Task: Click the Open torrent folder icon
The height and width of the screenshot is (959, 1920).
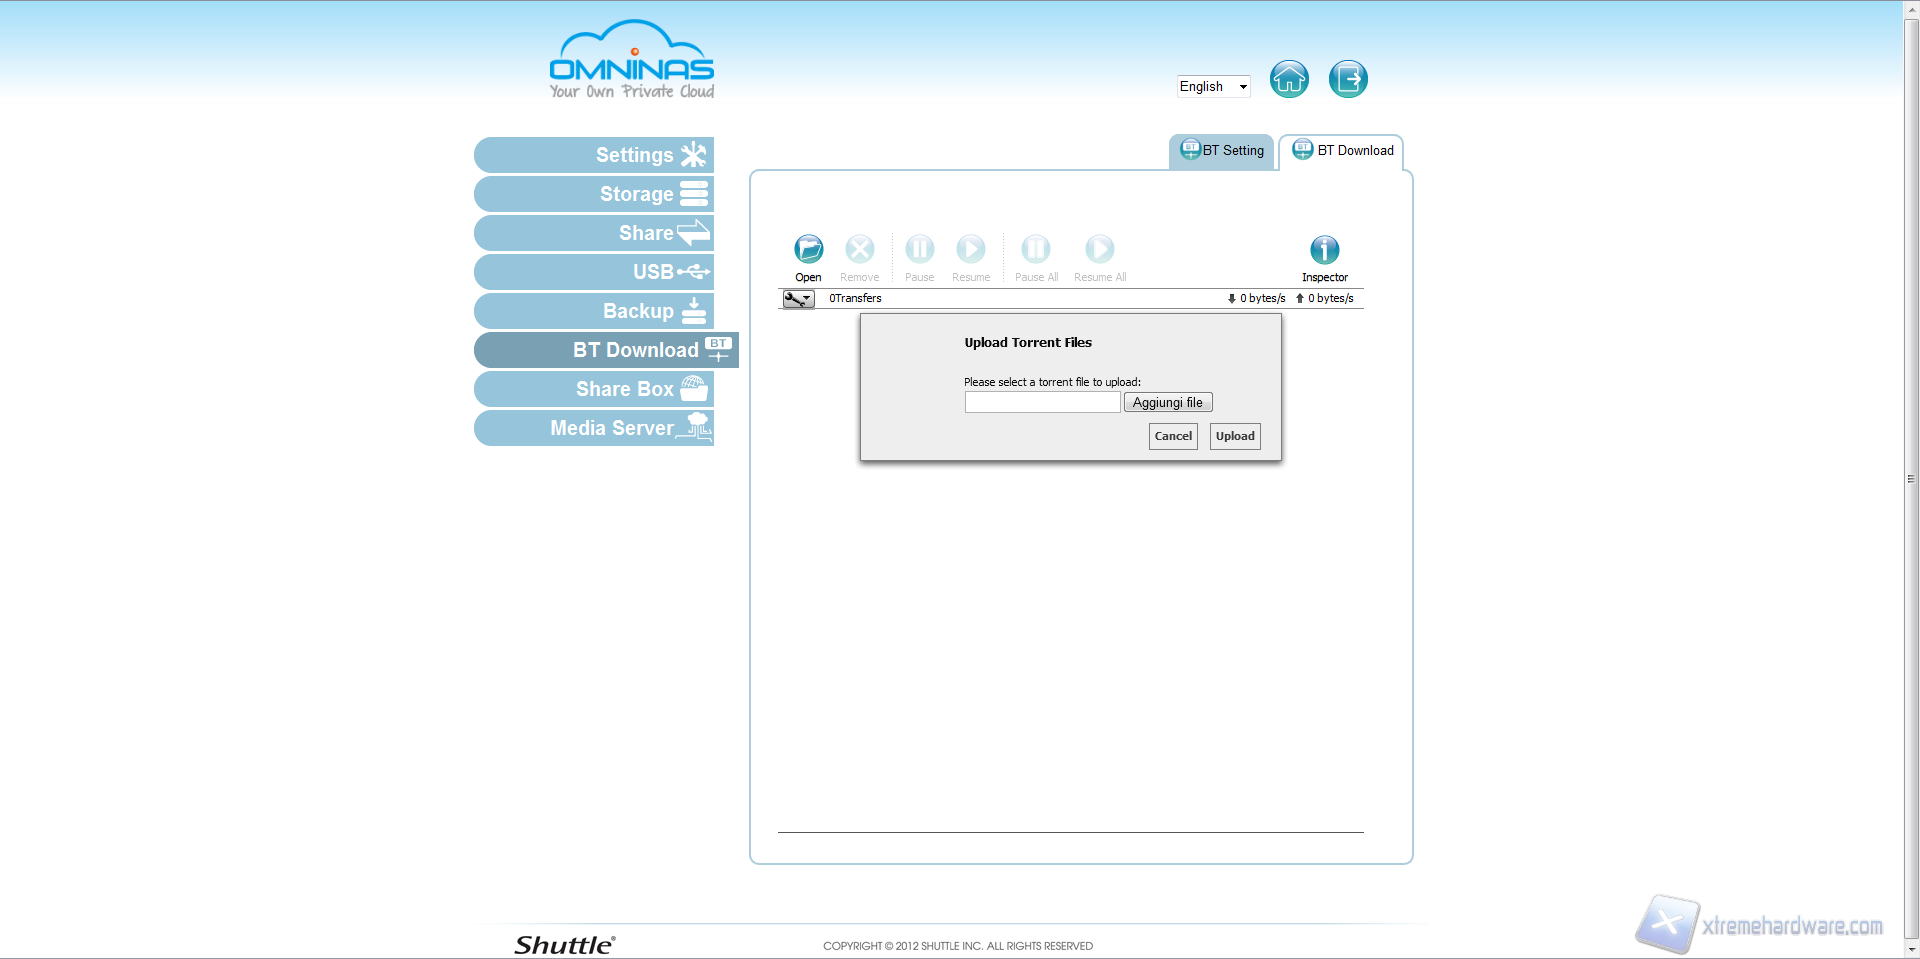Action: click(x=808, y=249)
